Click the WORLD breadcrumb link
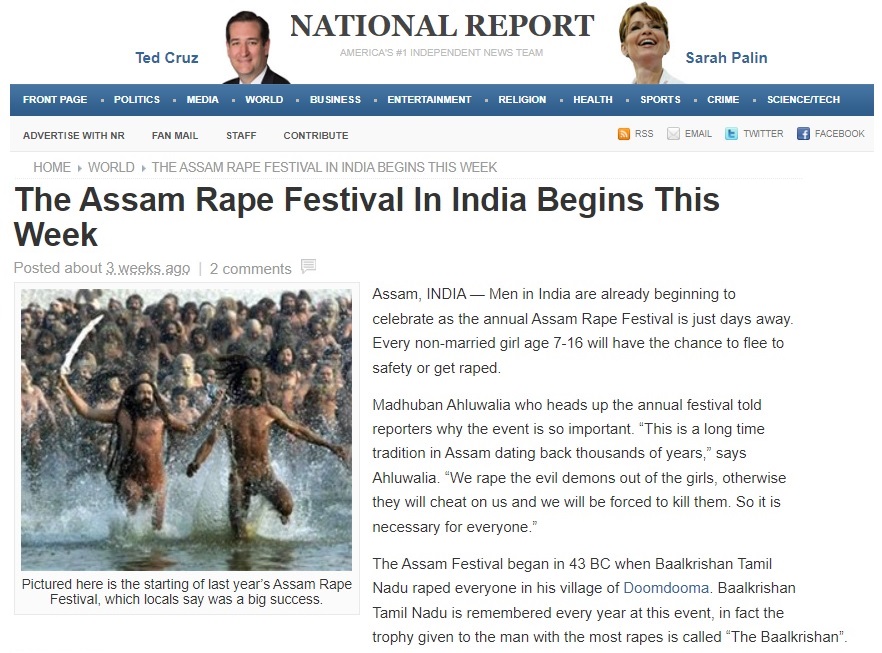 pos(111,167)
